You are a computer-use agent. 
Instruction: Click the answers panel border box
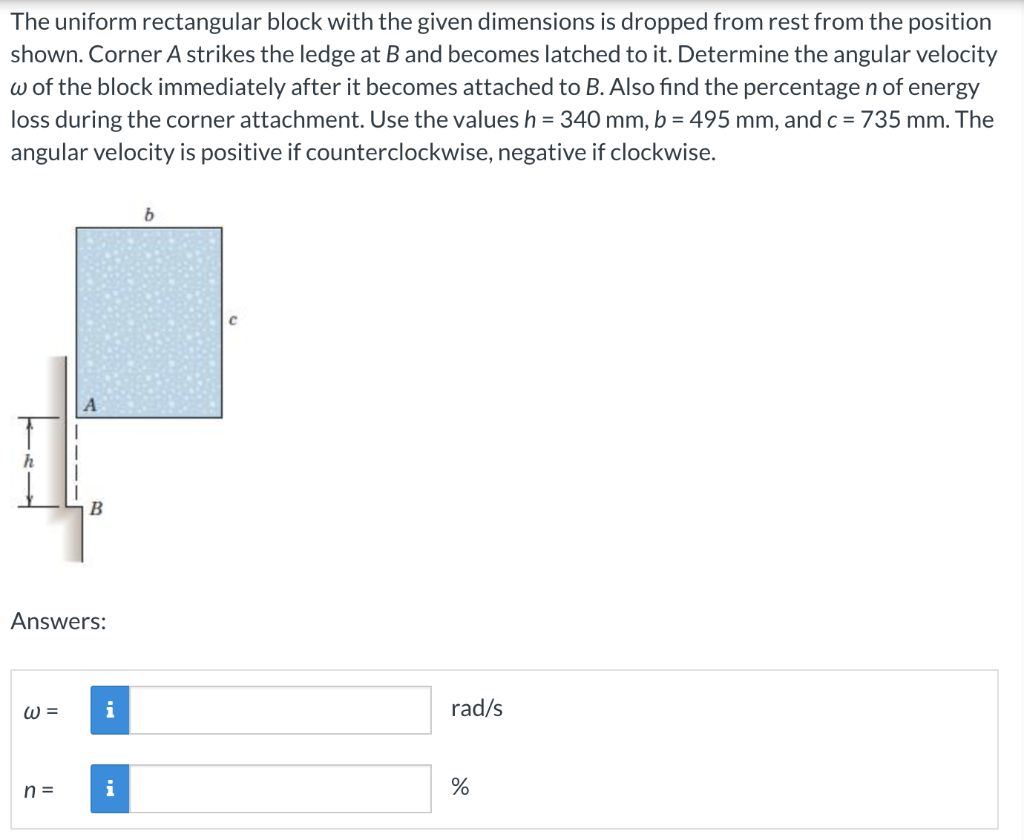point(505,673)
